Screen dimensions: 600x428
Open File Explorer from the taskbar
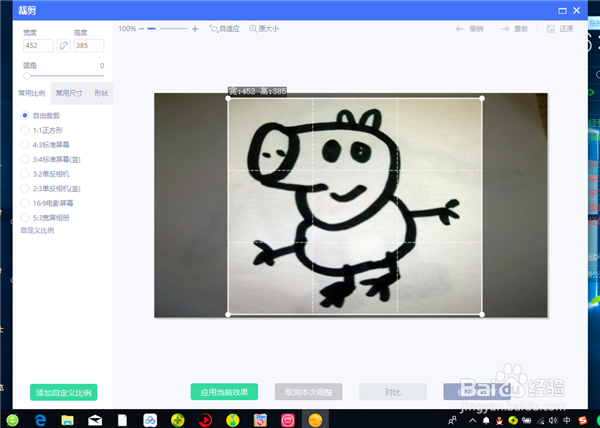(x=68, y=420)
